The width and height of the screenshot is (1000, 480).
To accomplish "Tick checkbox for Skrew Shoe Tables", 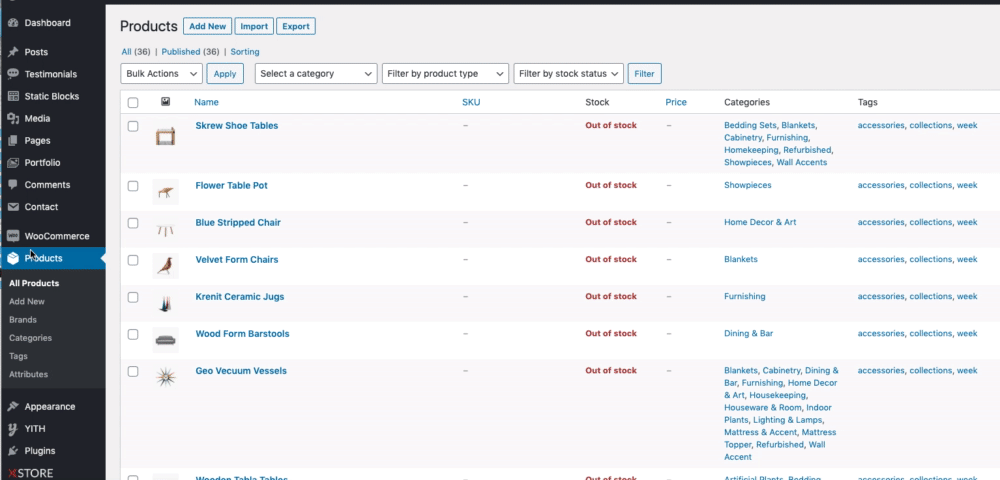I will (133, 126).
